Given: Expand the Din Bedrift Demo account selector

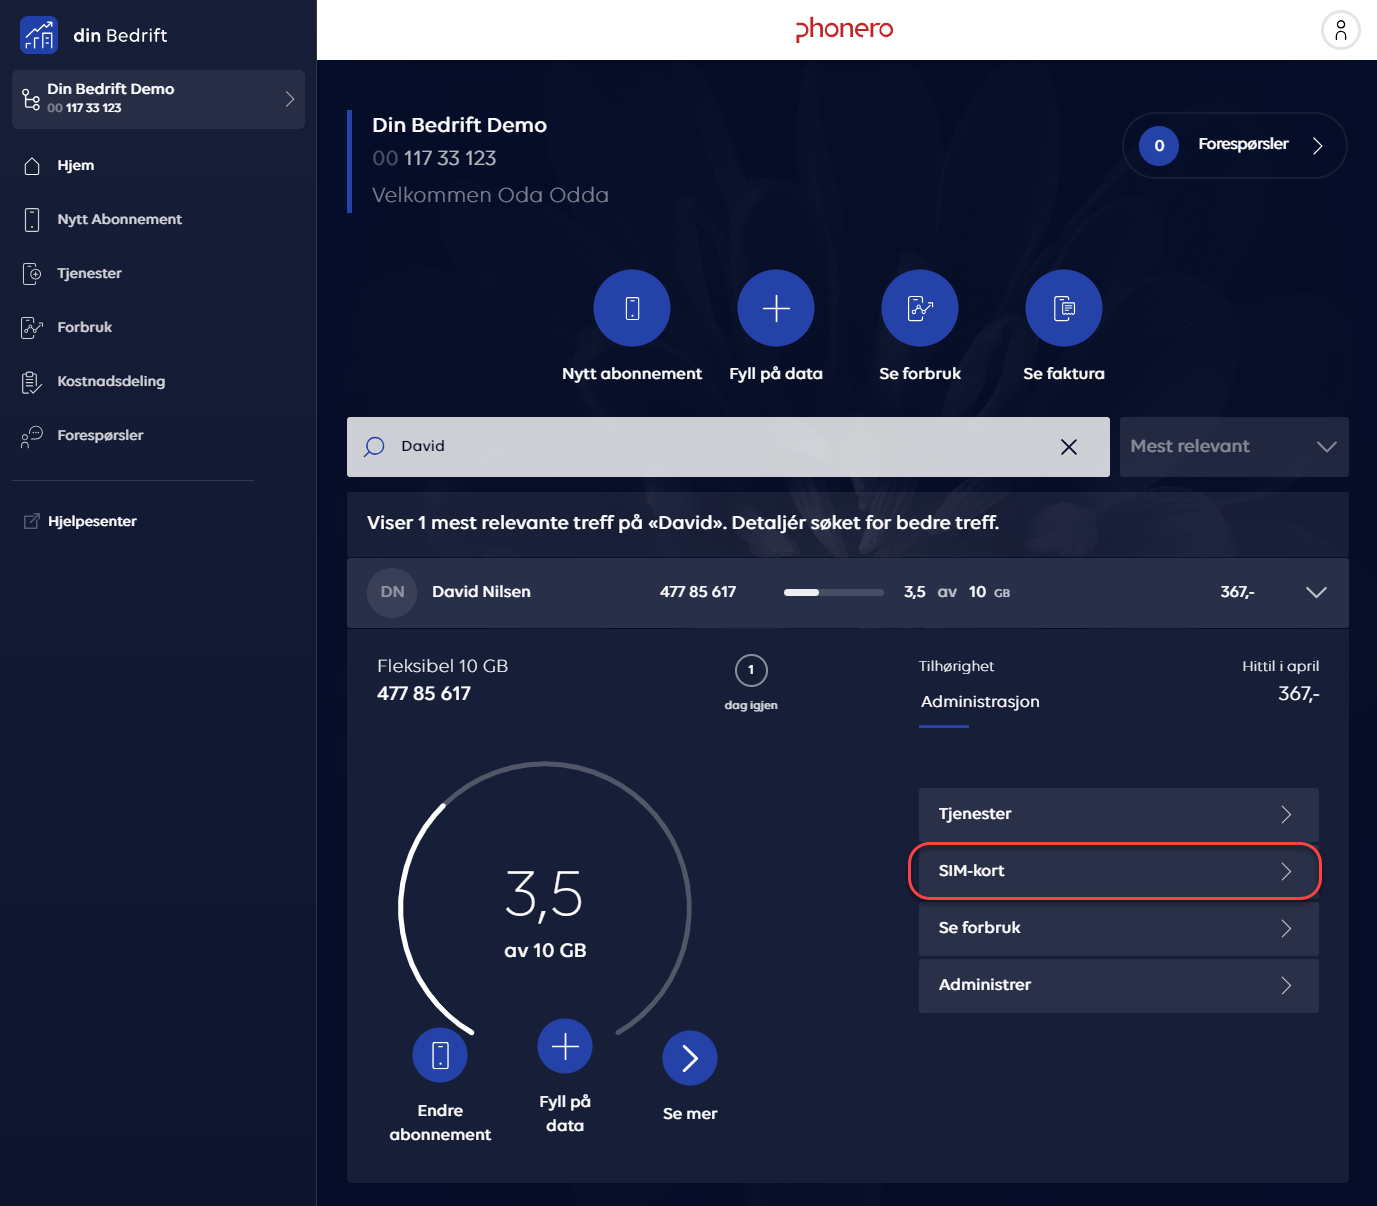Looking at the screenshot, I should click(x=158, y=99).
